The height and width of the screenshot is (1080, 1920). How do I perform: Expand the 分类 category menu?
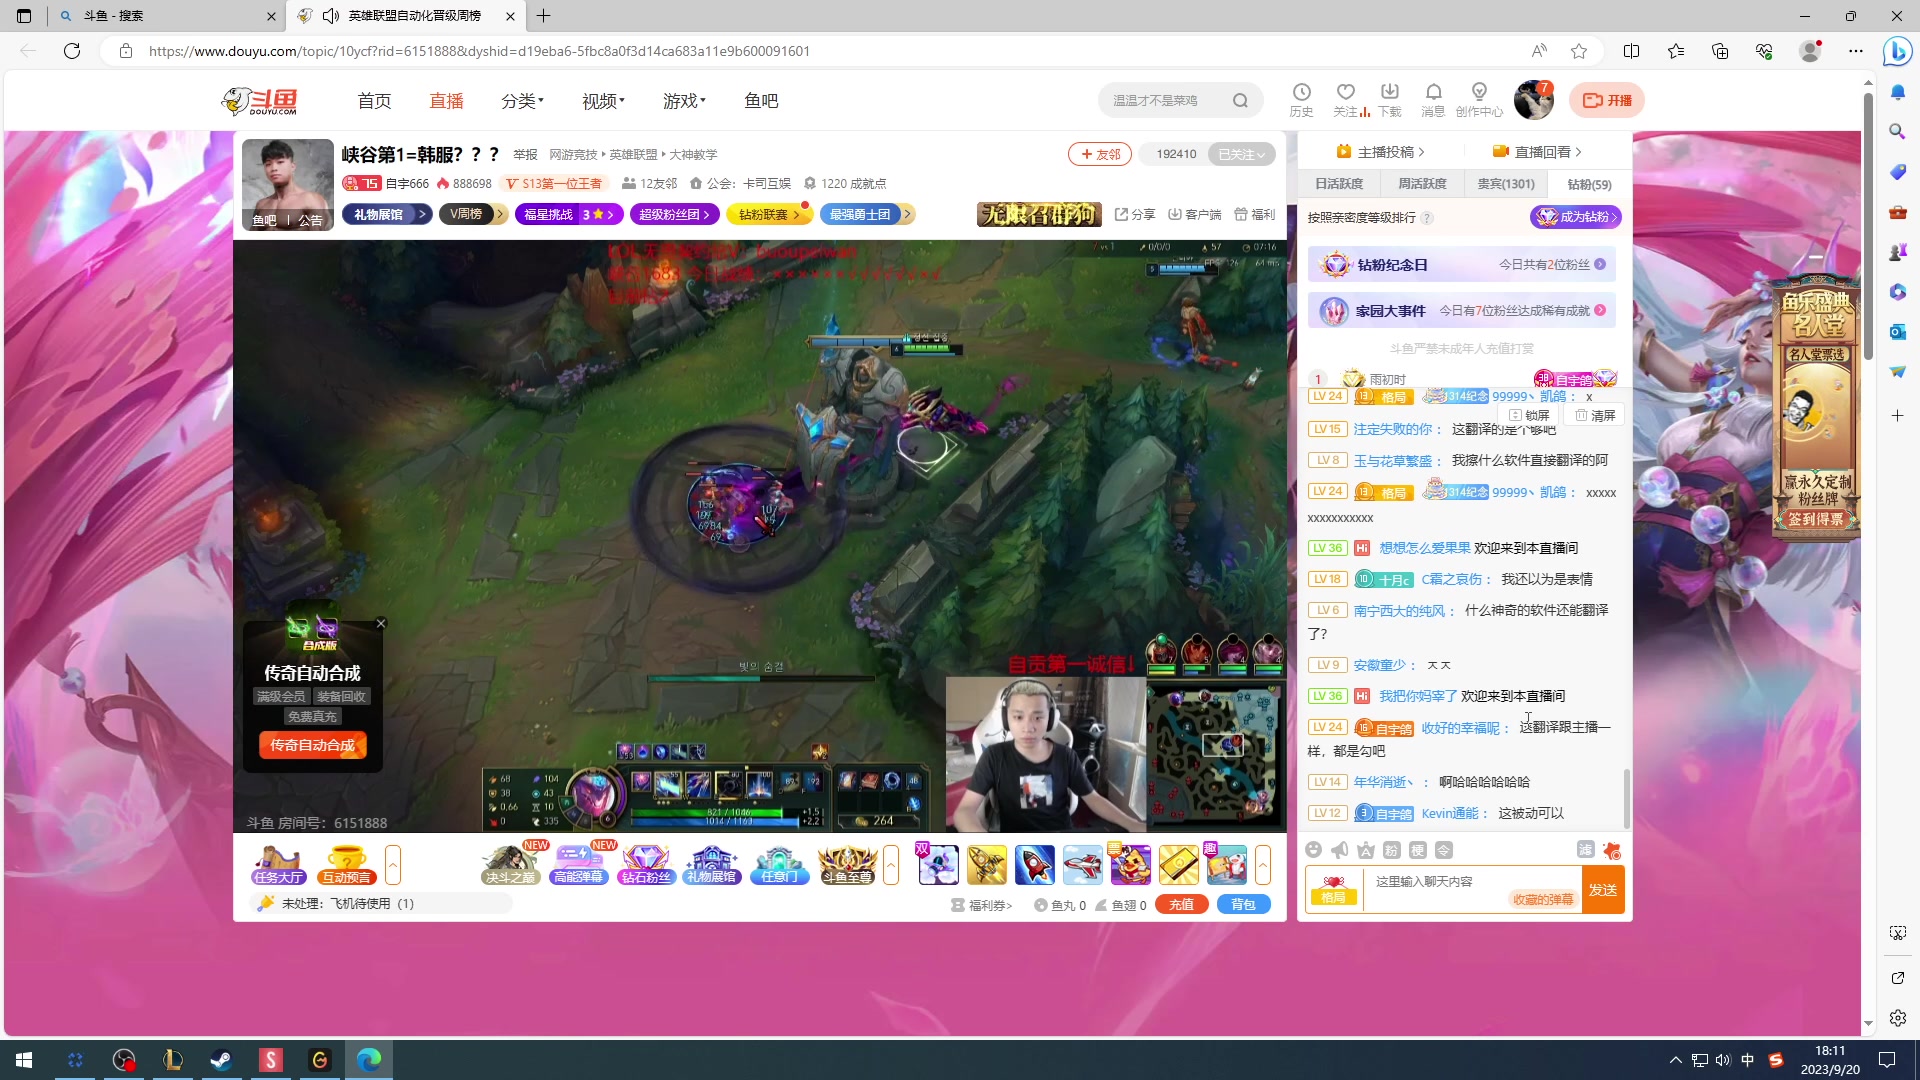pyautogui.click(x=523, y=101)
